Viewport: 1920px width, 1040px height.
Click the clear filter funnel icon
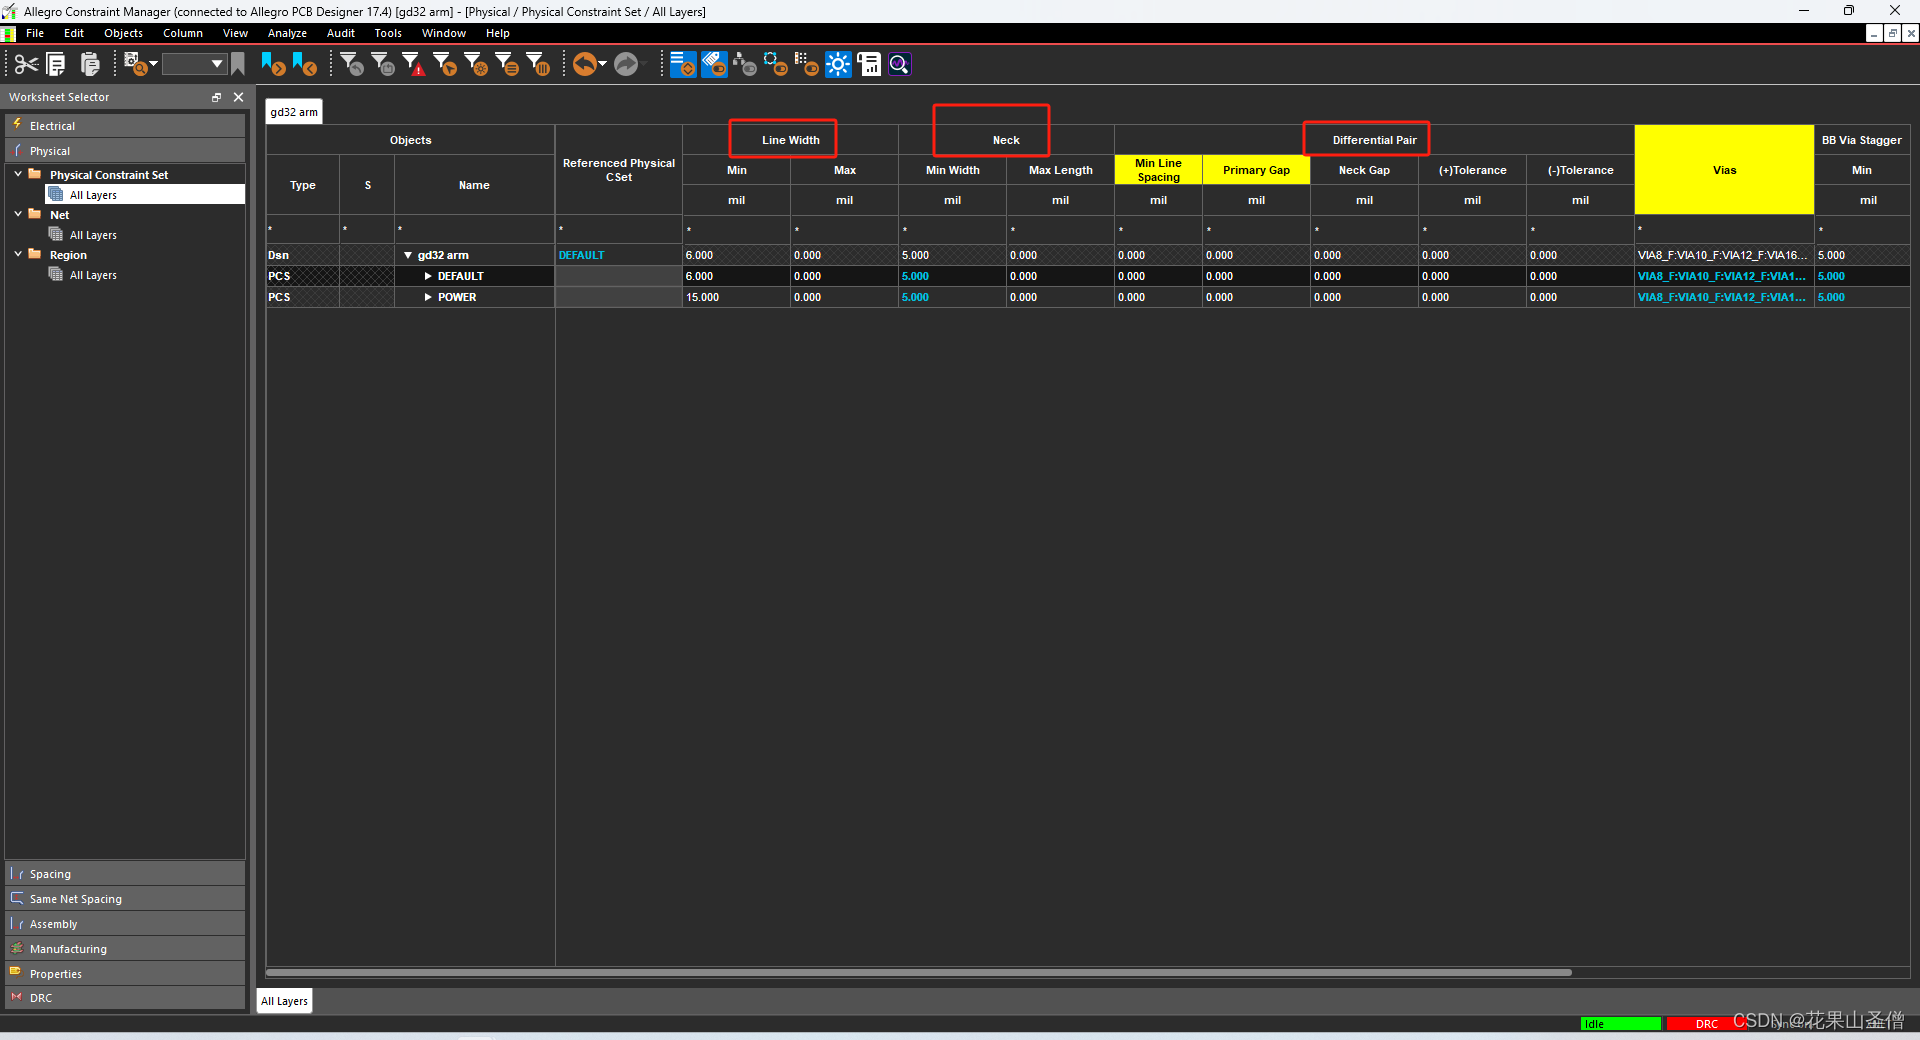(x=352, y=65)
